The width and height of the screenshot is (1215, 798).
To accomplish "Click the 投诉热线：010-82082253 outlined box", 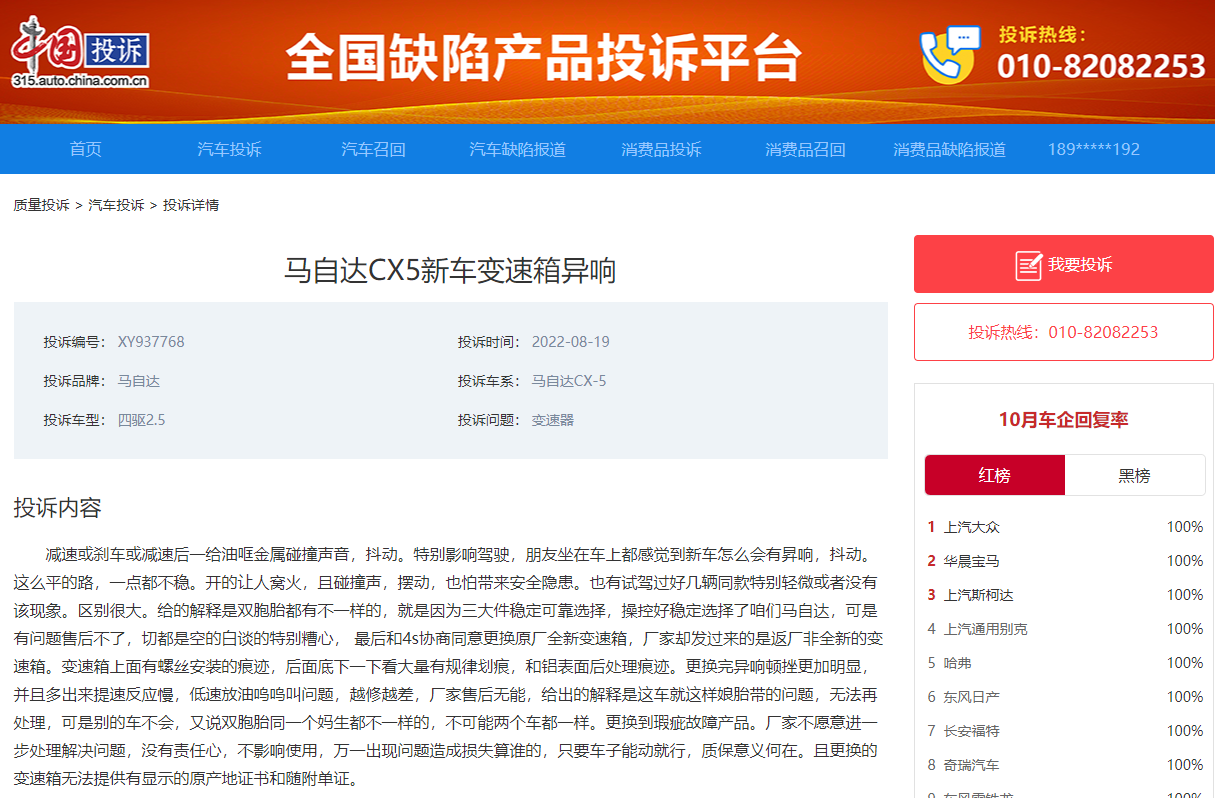I will (x=1064, y=332).
